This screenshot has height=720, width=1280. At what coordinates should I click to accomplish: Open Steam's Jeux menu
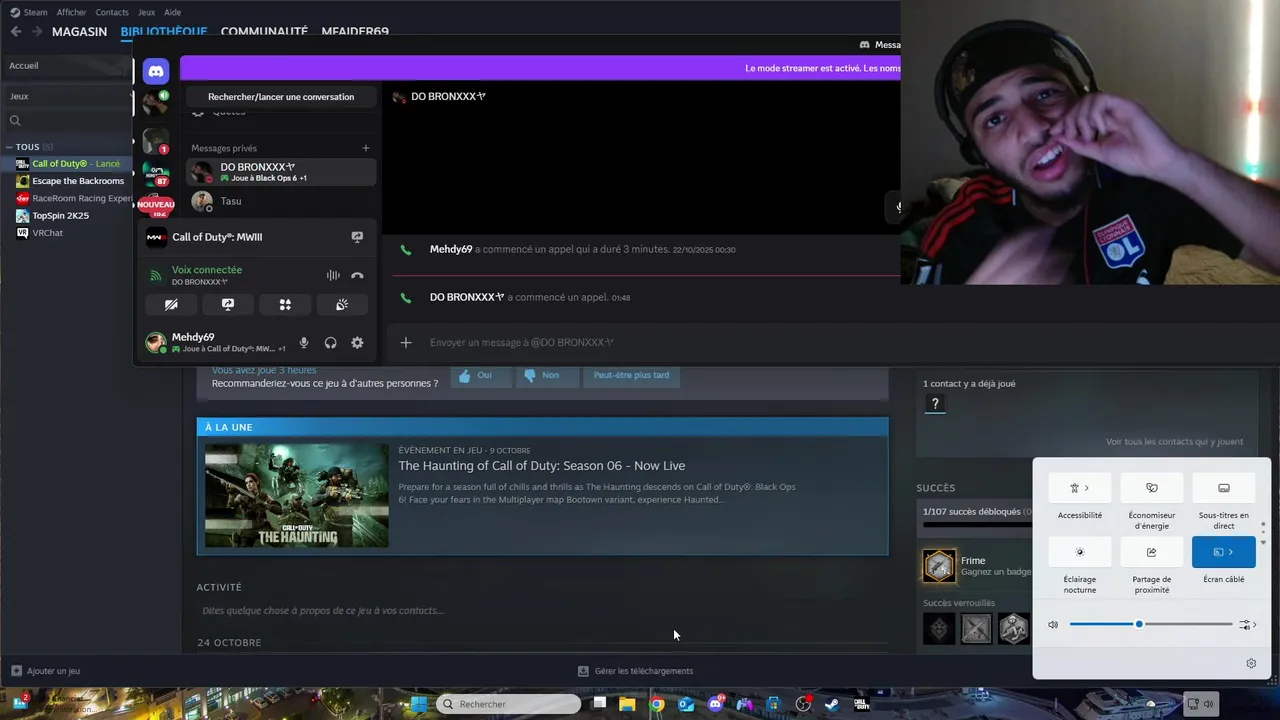tap(146, 12)
